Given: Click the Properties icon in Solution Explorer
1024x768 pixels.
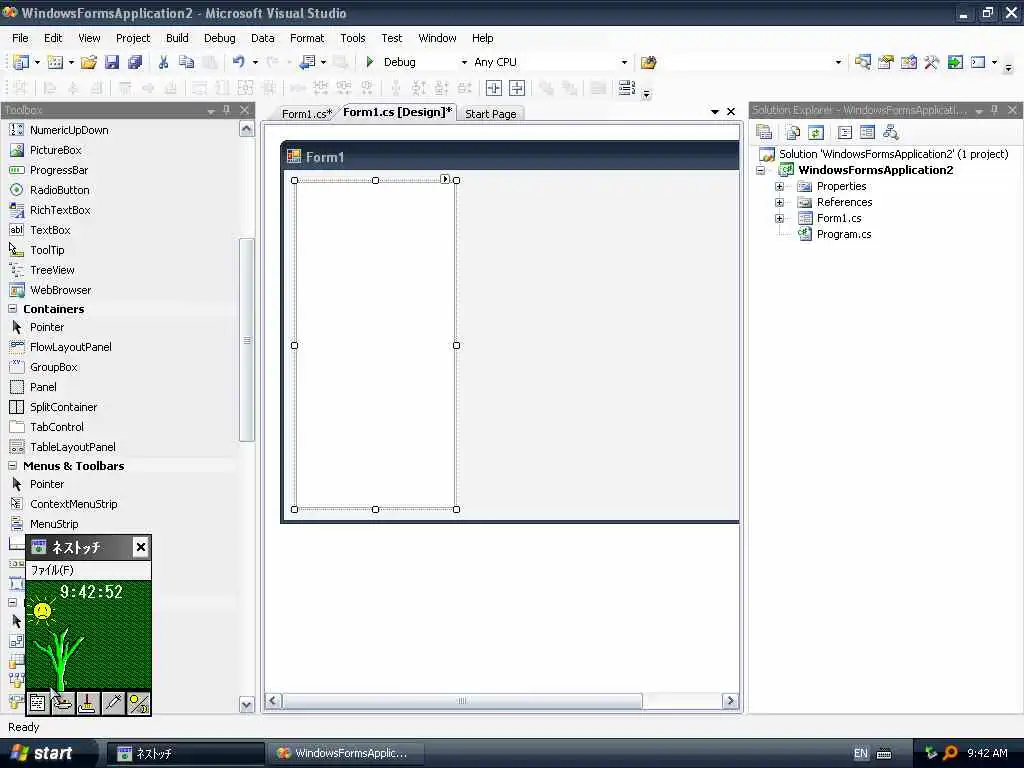Looking at the screenshot, I should [764, 133].
